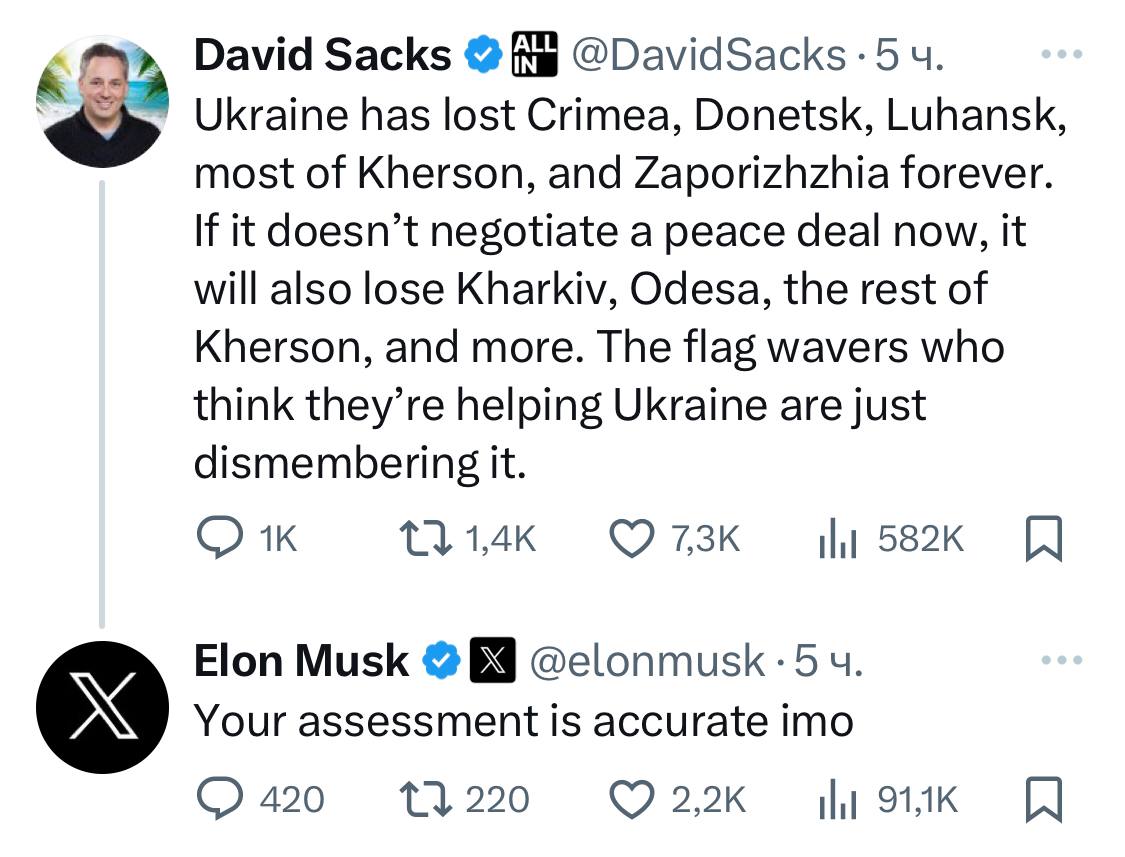Click the Elon Musk display name
The width and height of the screenshot is (1125, 857).
[301, 661]
